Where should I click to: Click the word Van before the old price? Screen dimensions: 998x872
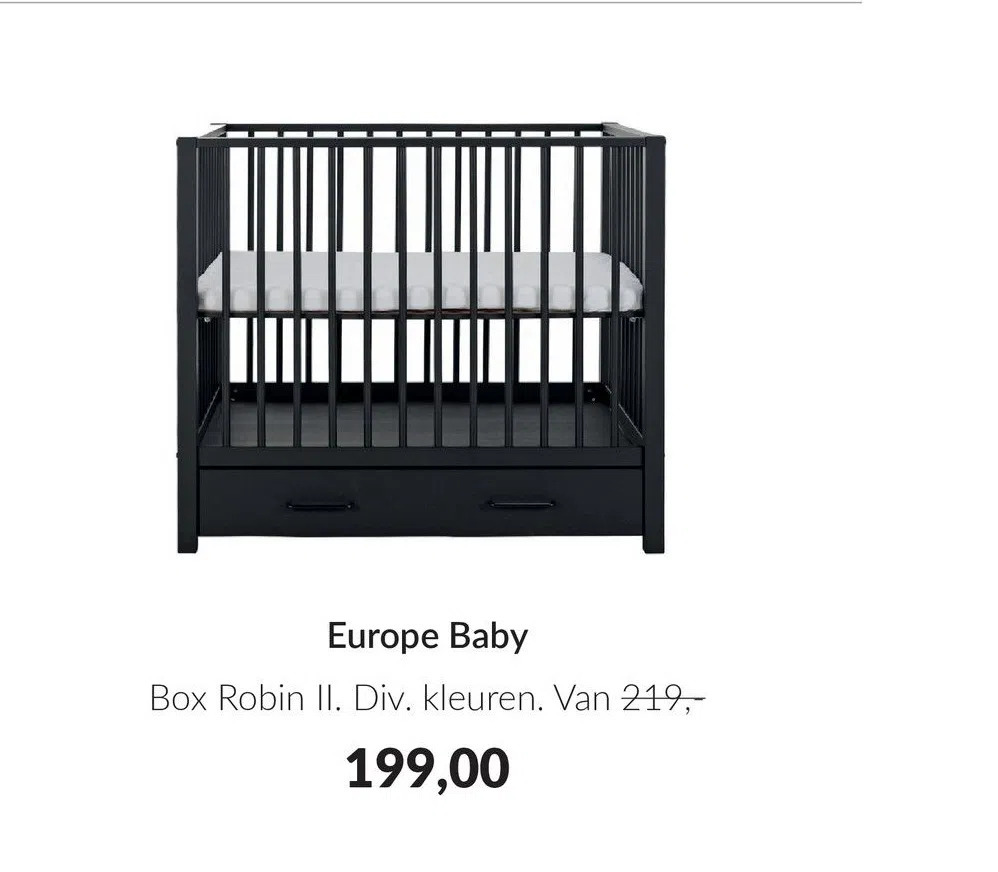coord(582,697)
